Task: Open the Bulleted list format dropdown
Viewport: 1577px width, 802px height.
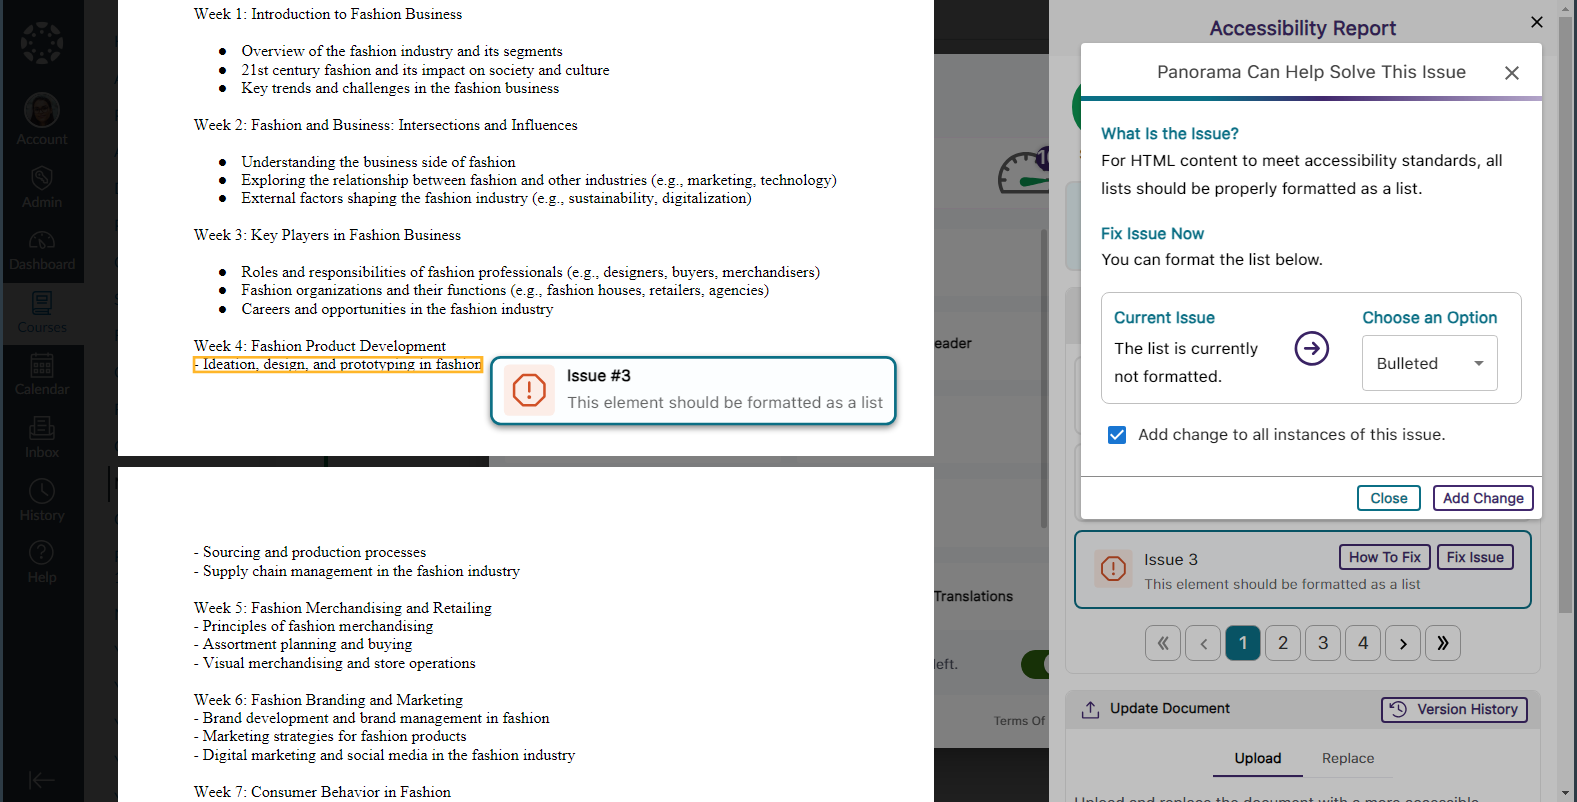Action: (x=1429, y=364)
